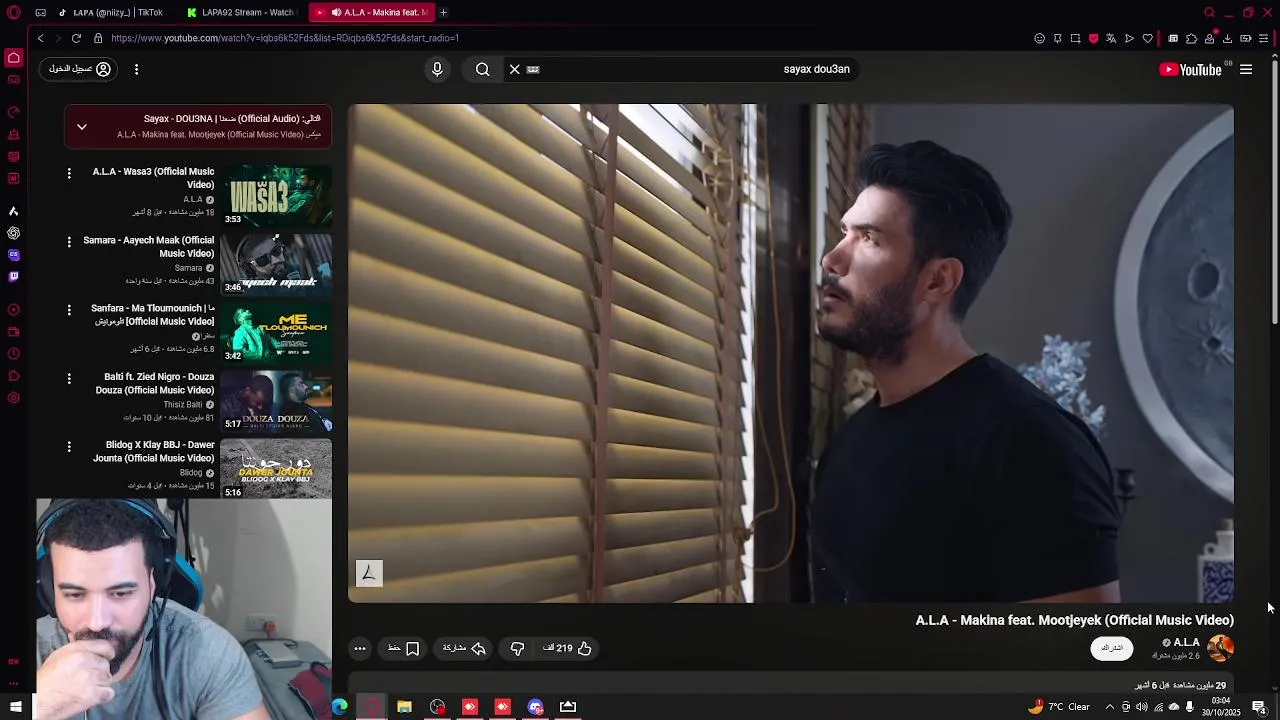Open options for Samara - Aayech Maak item
1280x720 pixels.
tap(69, 242)
